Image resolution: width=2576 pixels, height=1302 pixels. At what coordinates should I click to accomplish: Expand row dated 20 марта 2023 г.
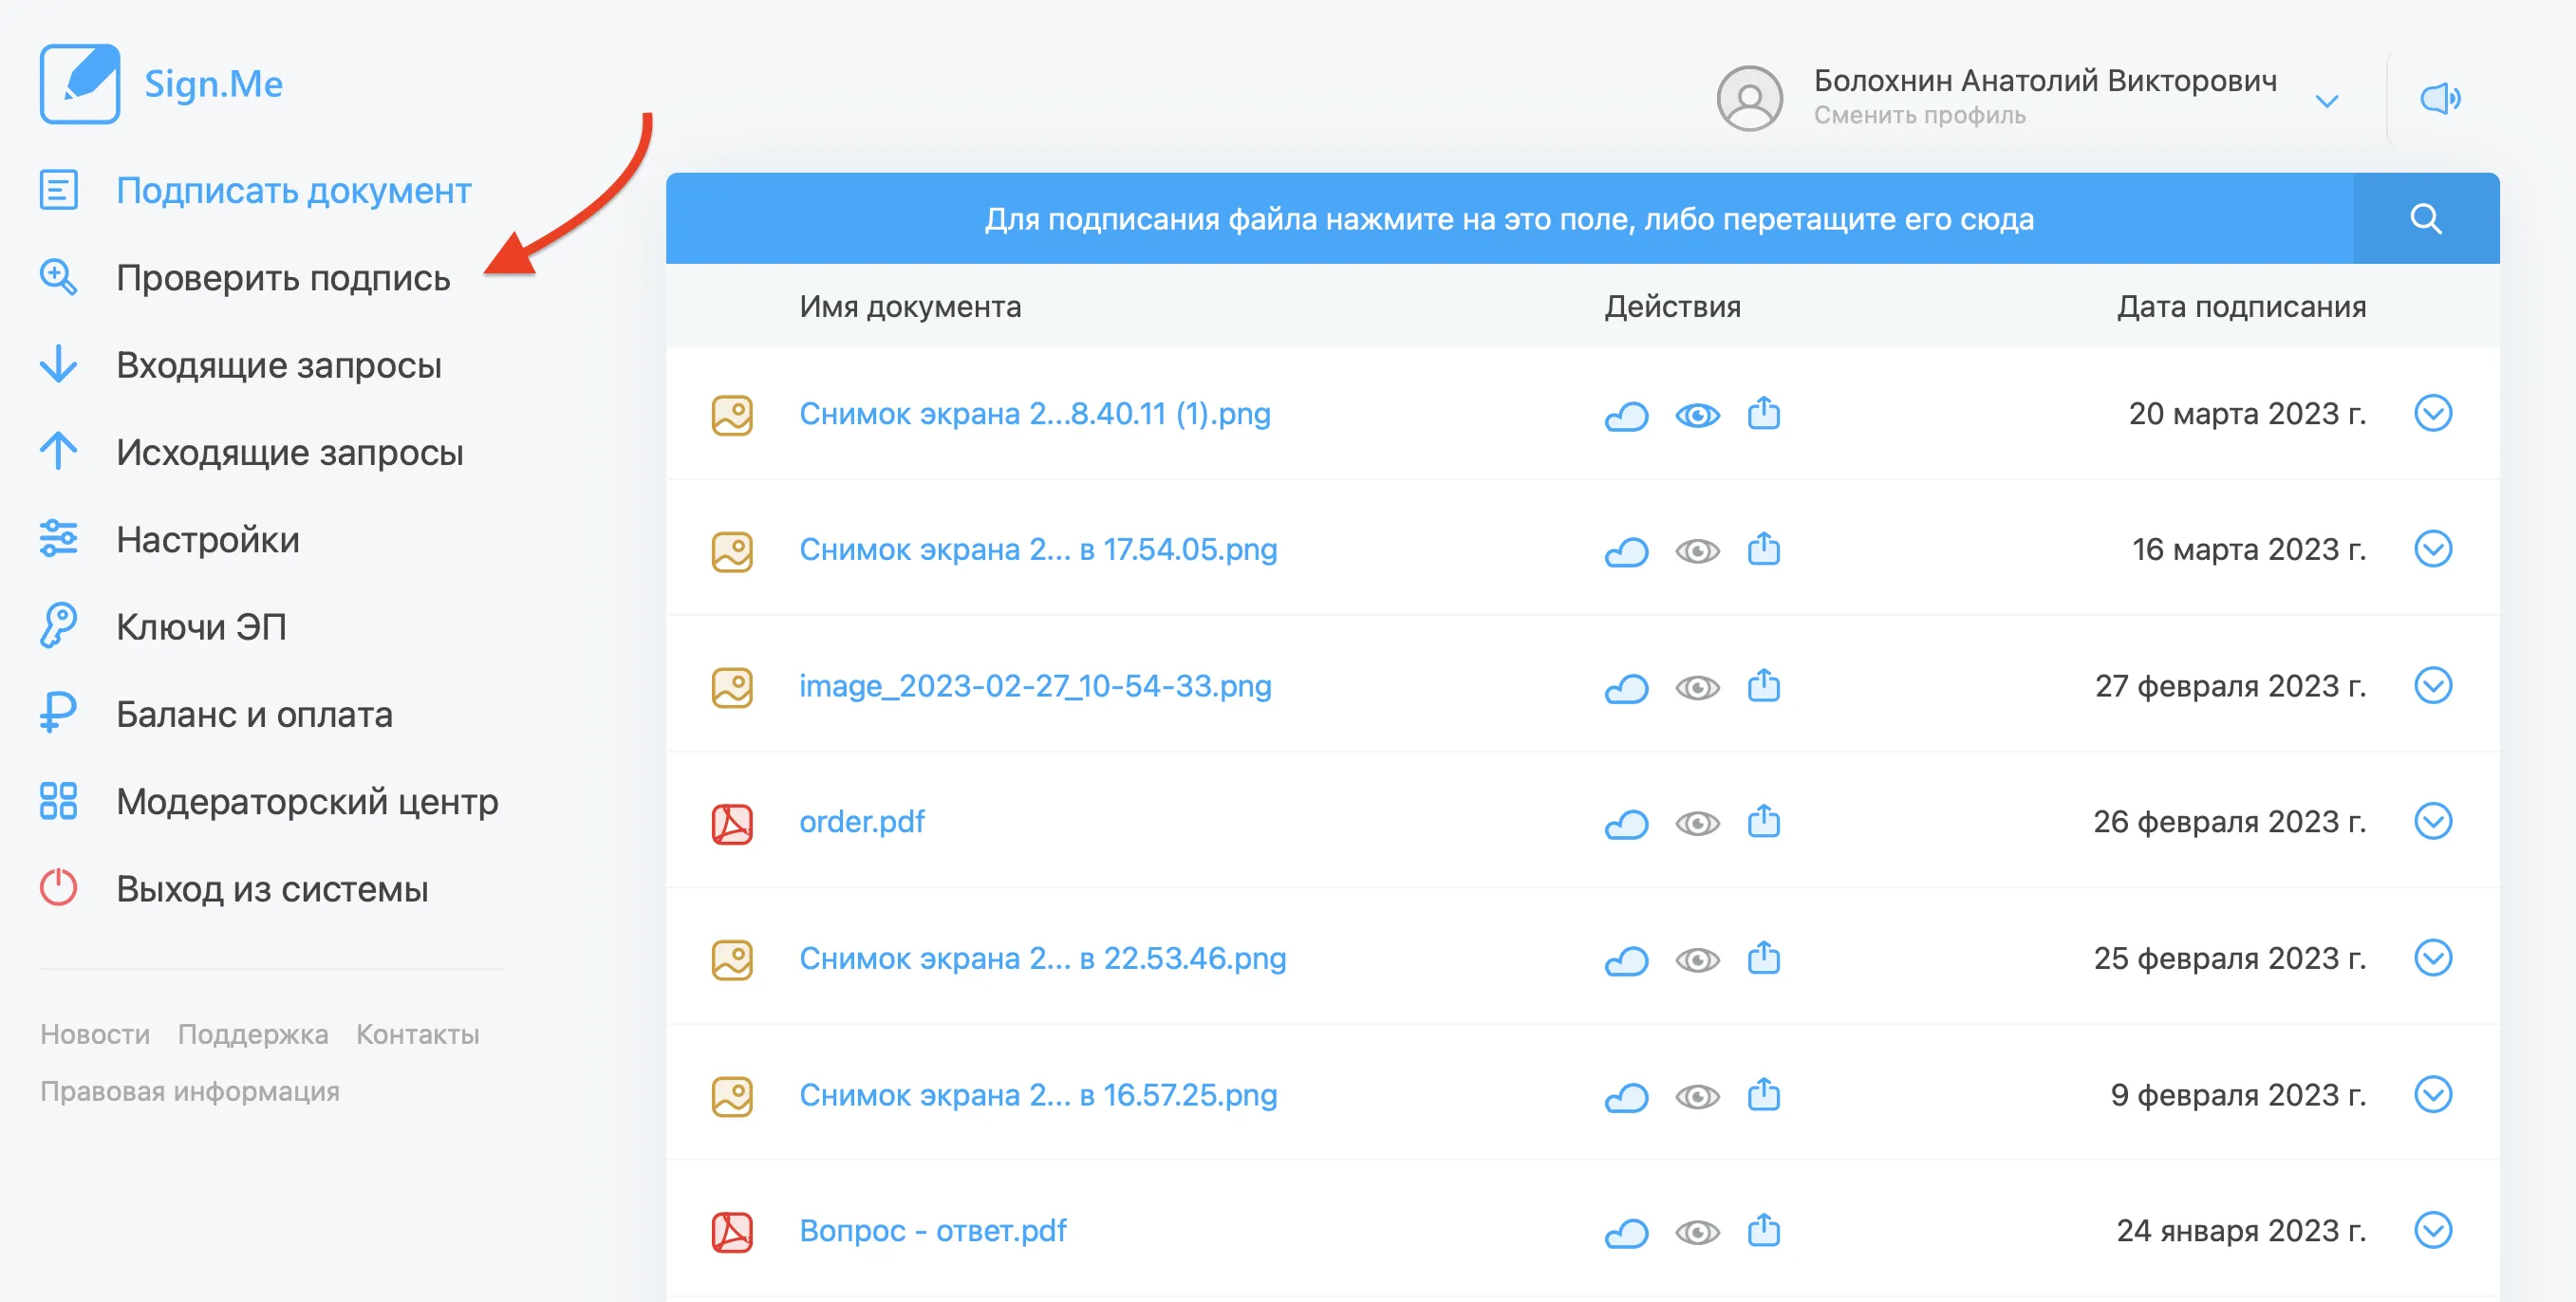coord(2433,413)
